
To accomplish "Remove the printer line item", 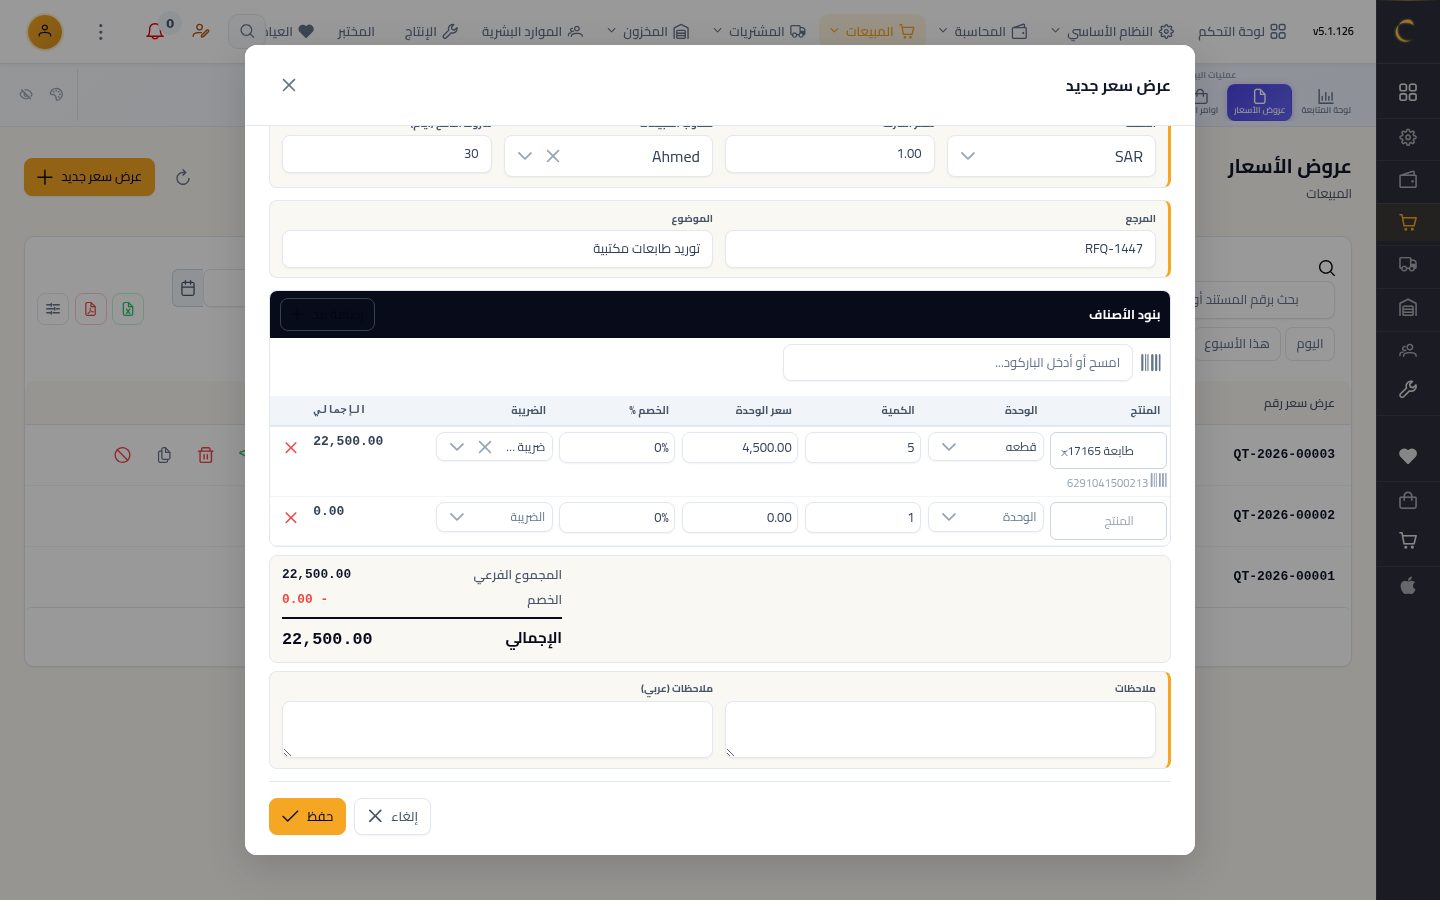I will tap(291, 448).
